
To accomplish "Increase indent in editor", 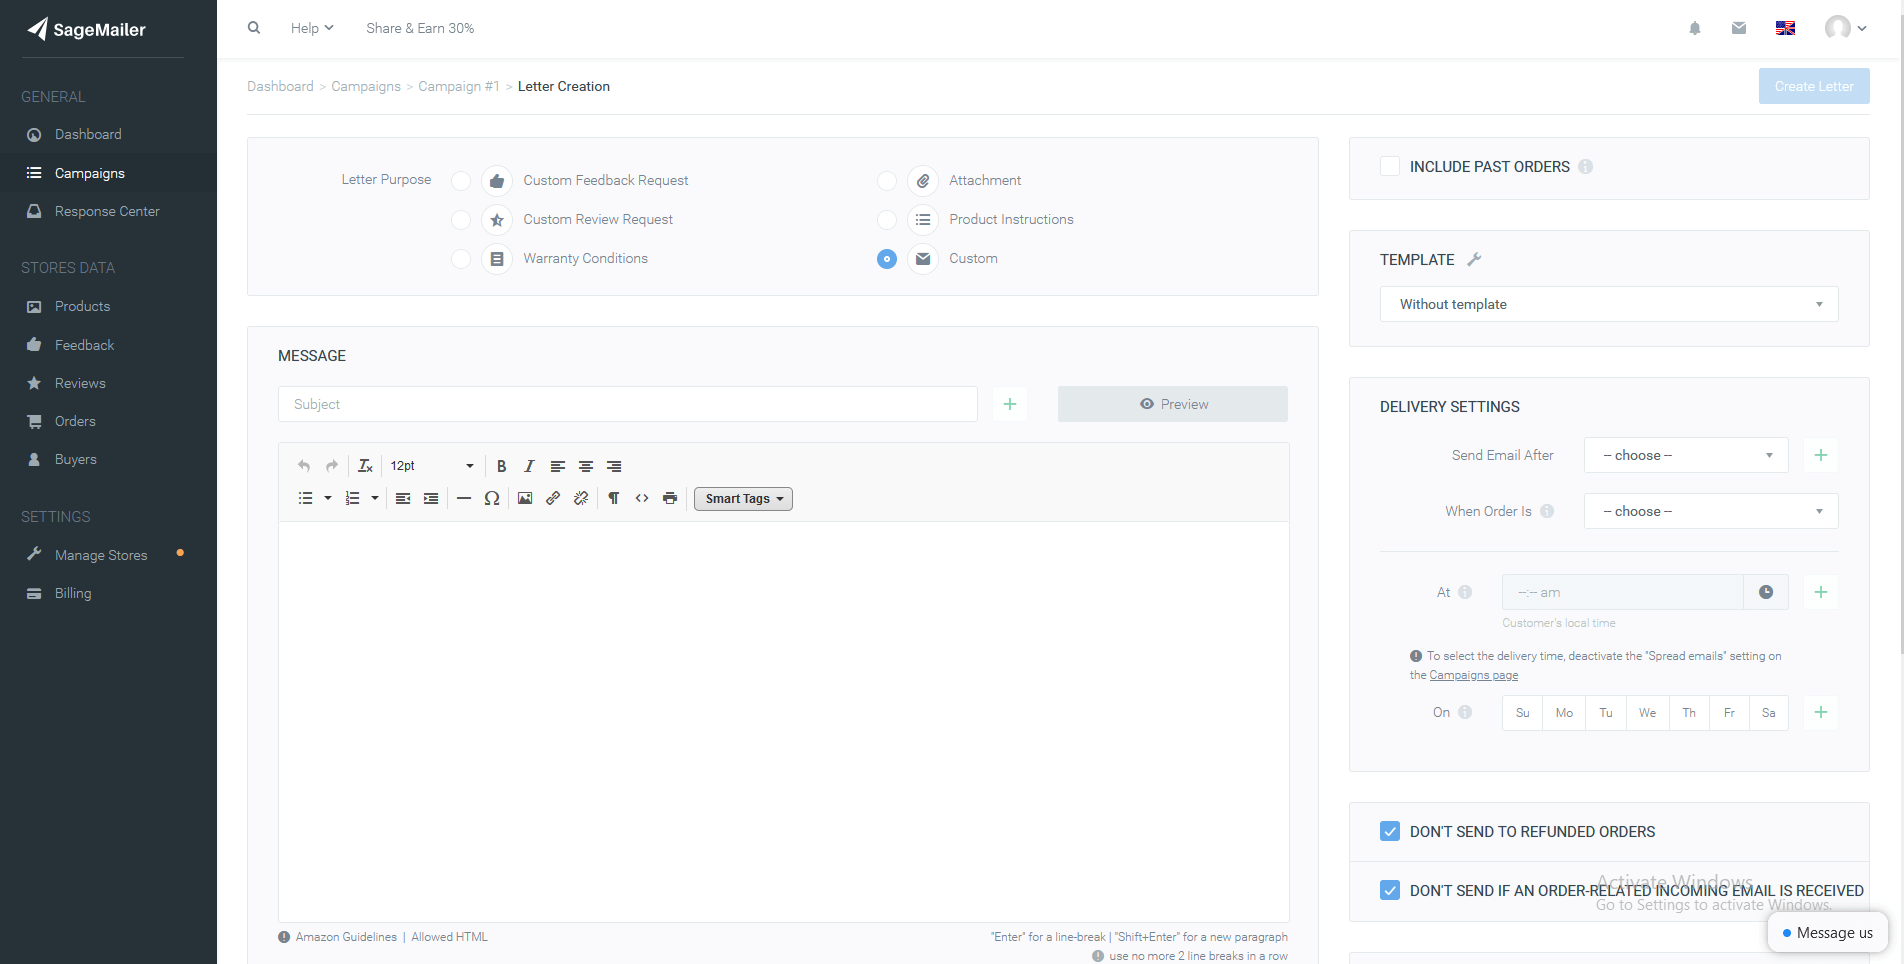I will coord(431,498).
